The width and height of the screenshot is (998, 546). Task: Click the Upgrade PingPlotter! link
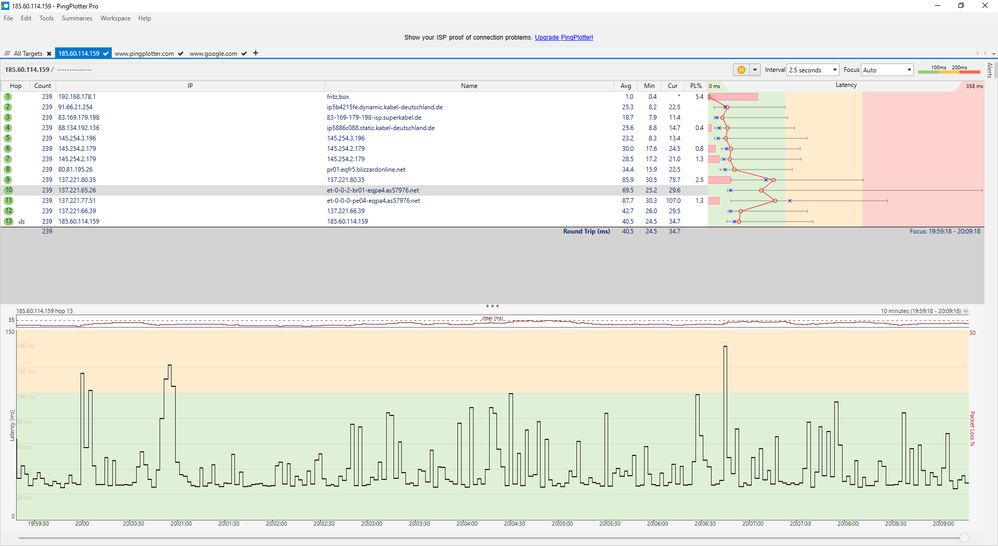click(564, 37)
